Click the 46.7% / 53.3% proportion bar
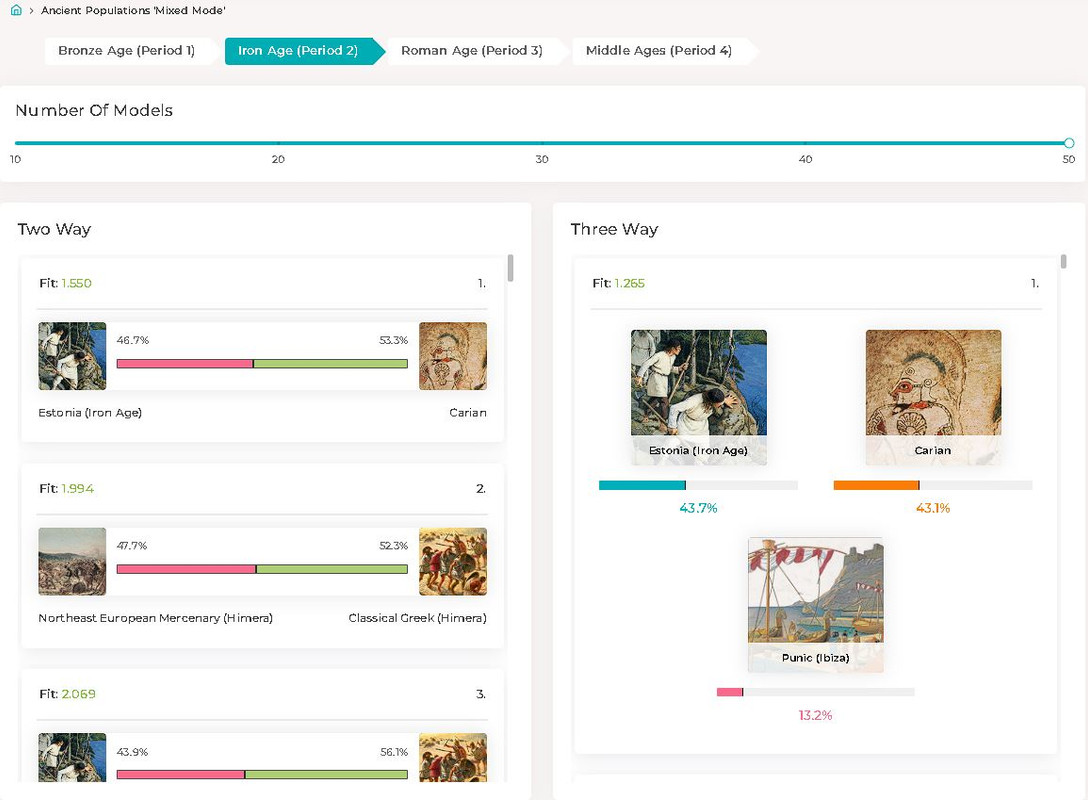This screenshot has width=1088, height=800. pos(262,364)
